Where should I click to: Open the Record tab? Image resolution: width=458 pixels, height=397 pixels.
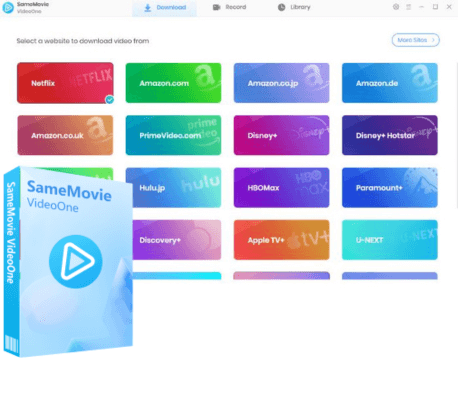click(x=229, y=7)
